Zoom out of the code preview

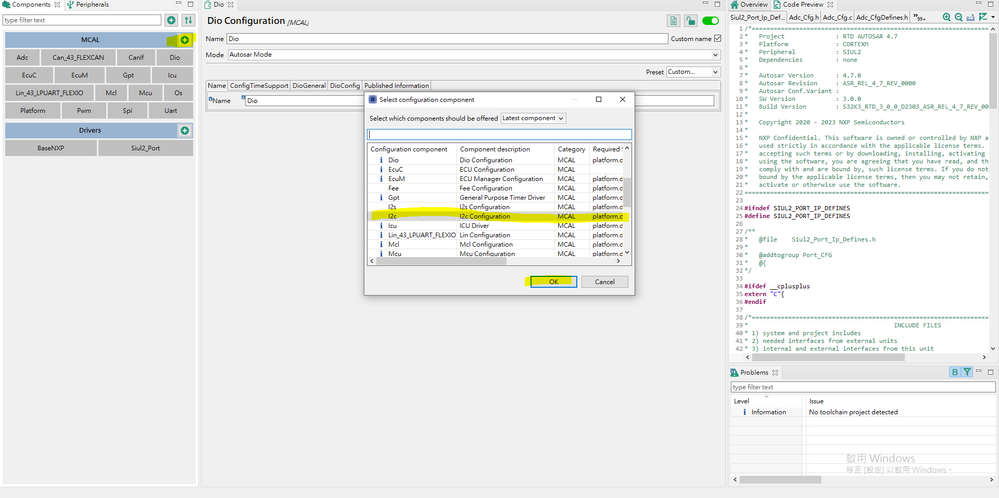pos(958,17)
